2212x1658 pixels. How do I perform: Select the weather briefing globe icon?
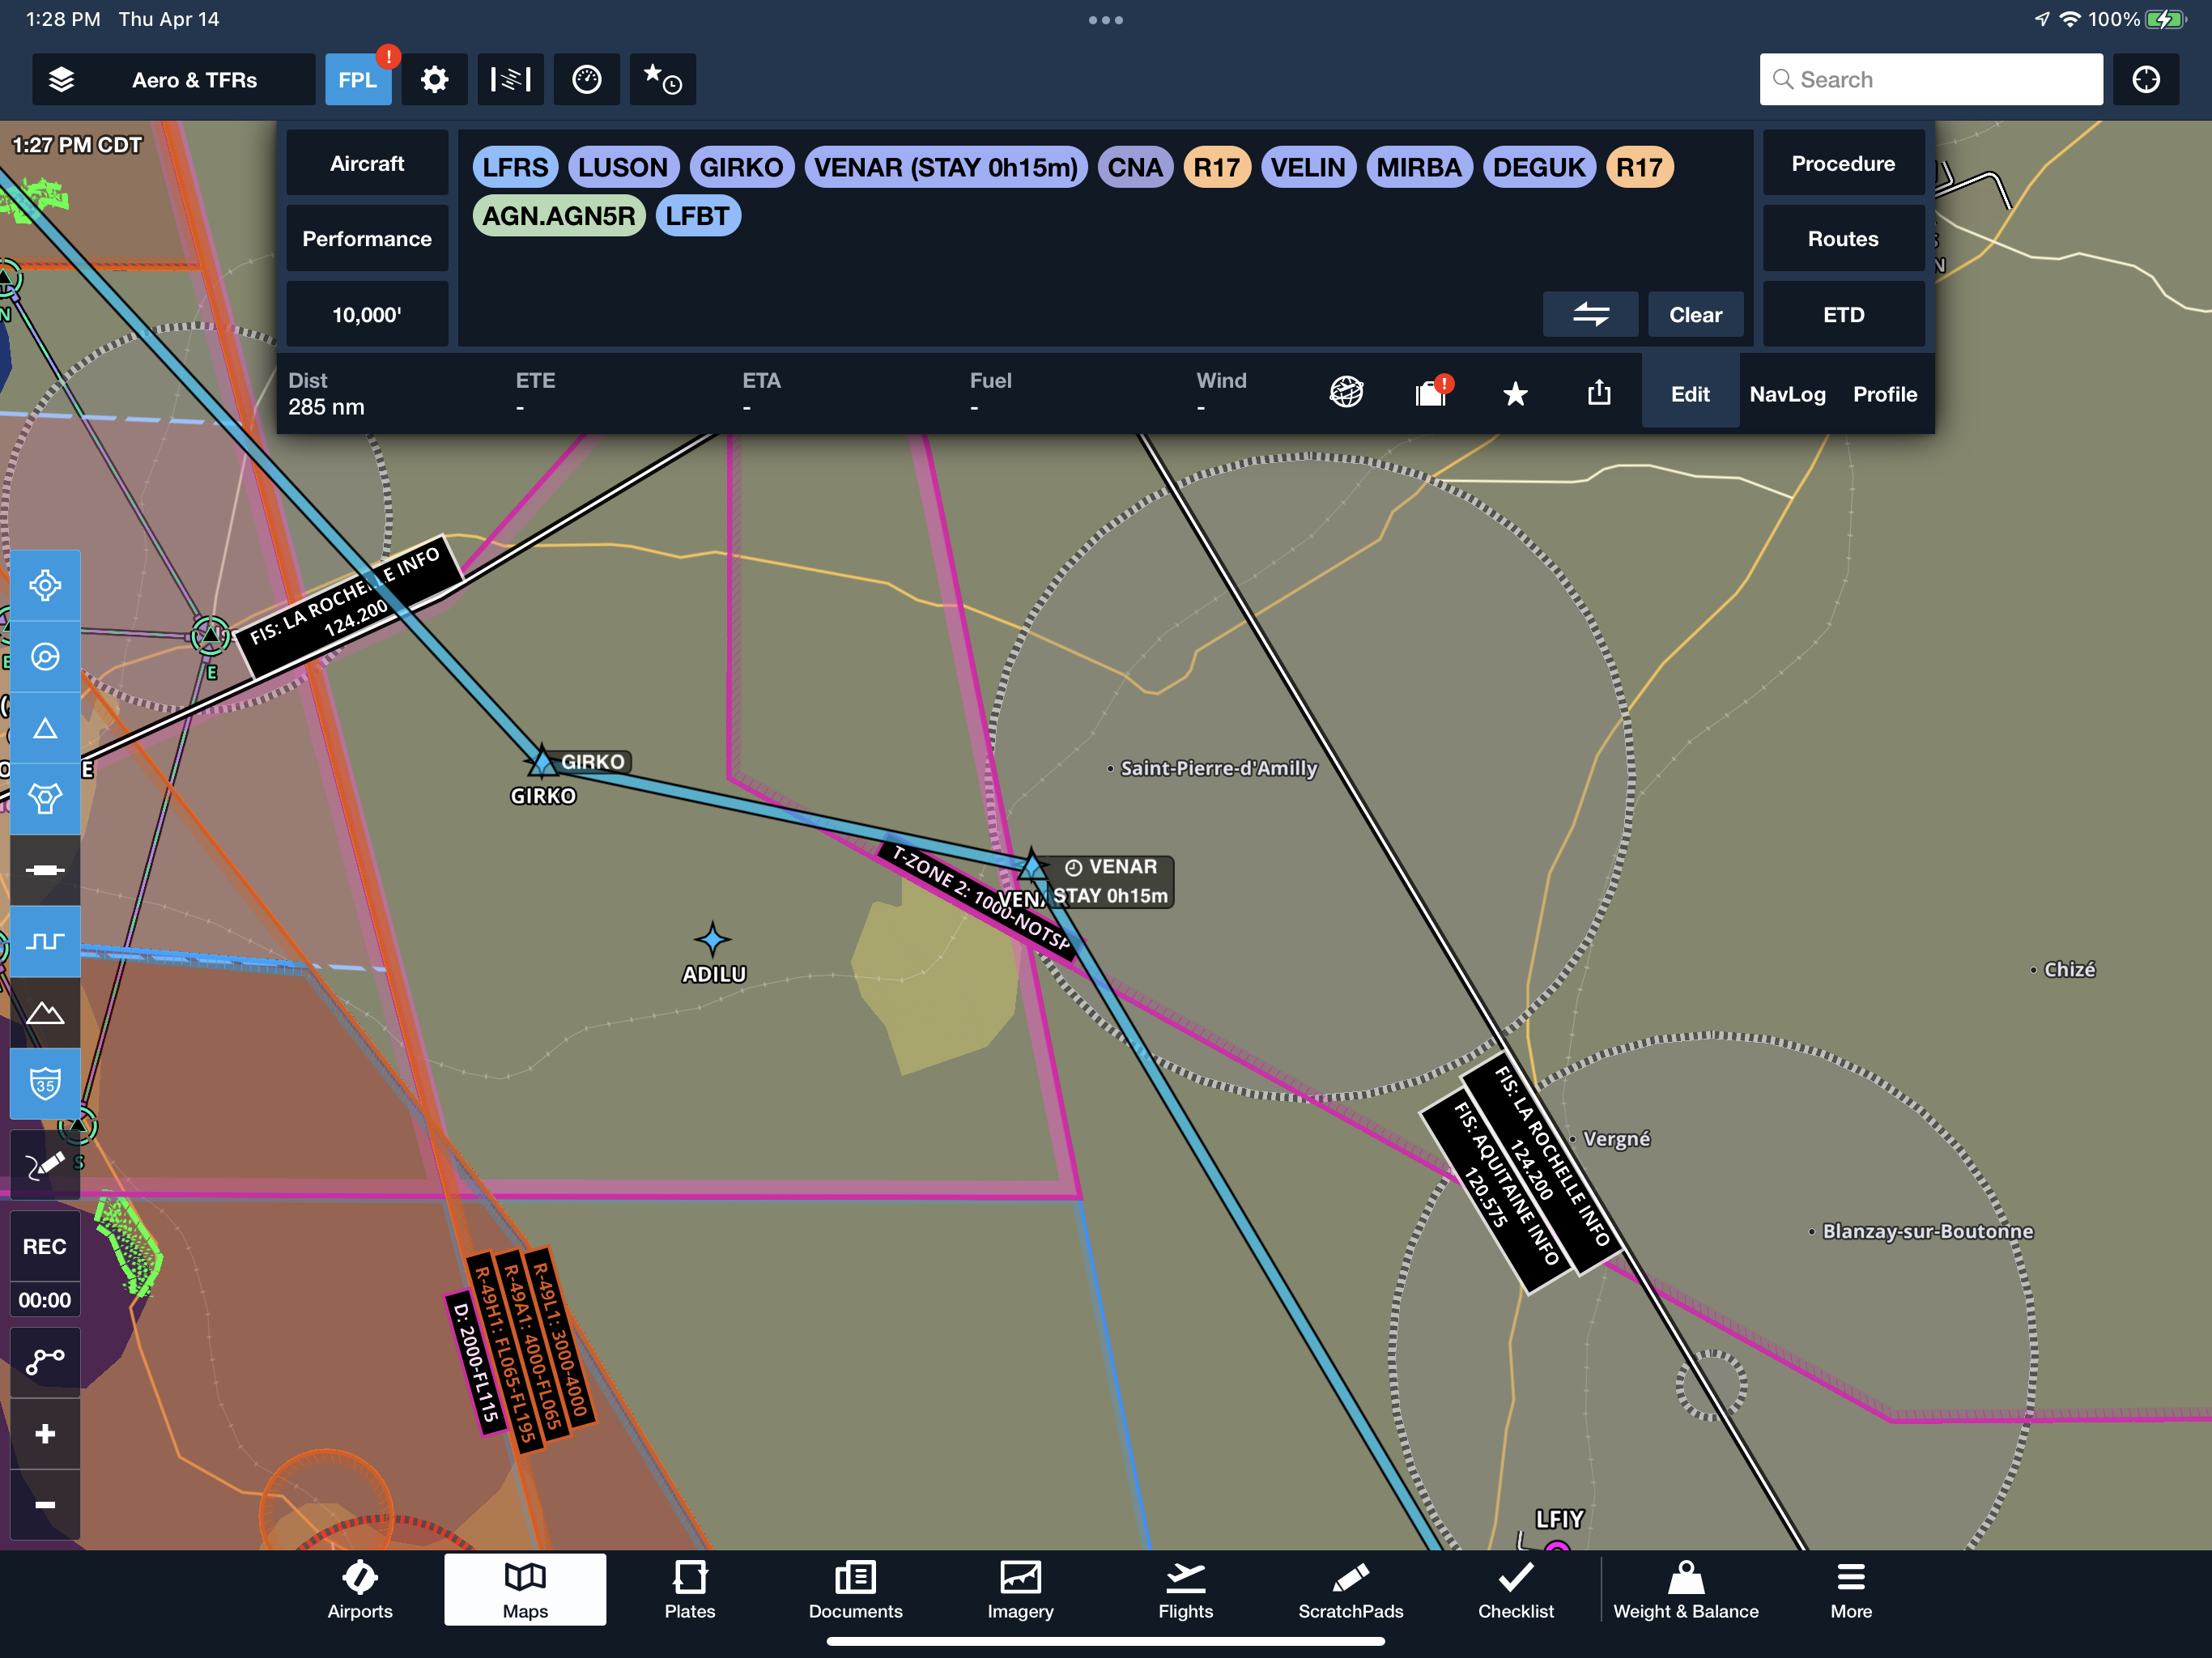point(1348,392)
